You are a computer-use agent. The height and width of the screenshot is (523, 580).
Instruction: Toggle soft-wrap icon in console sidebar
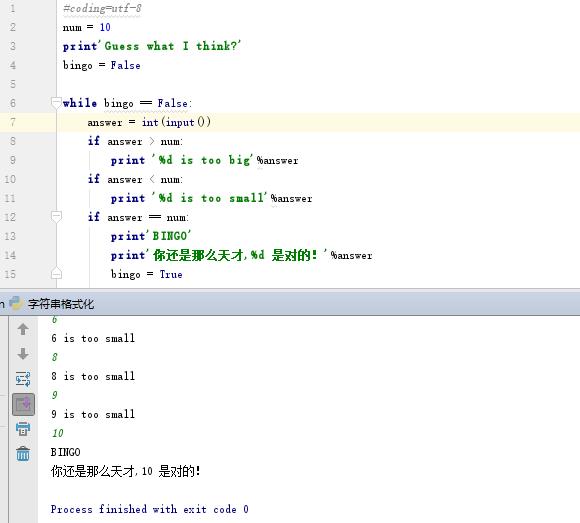point(23,379)
